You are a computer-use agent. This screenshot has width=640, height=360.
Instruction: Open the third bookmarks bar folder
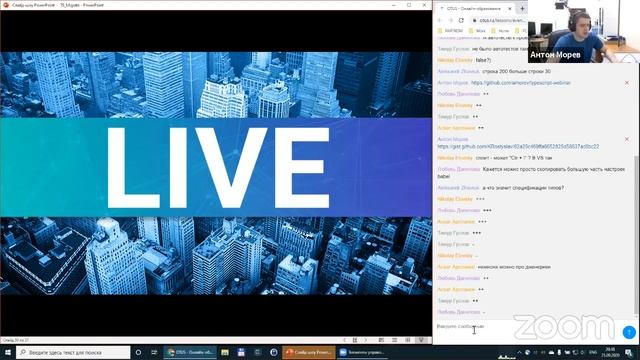pos(500,31)
